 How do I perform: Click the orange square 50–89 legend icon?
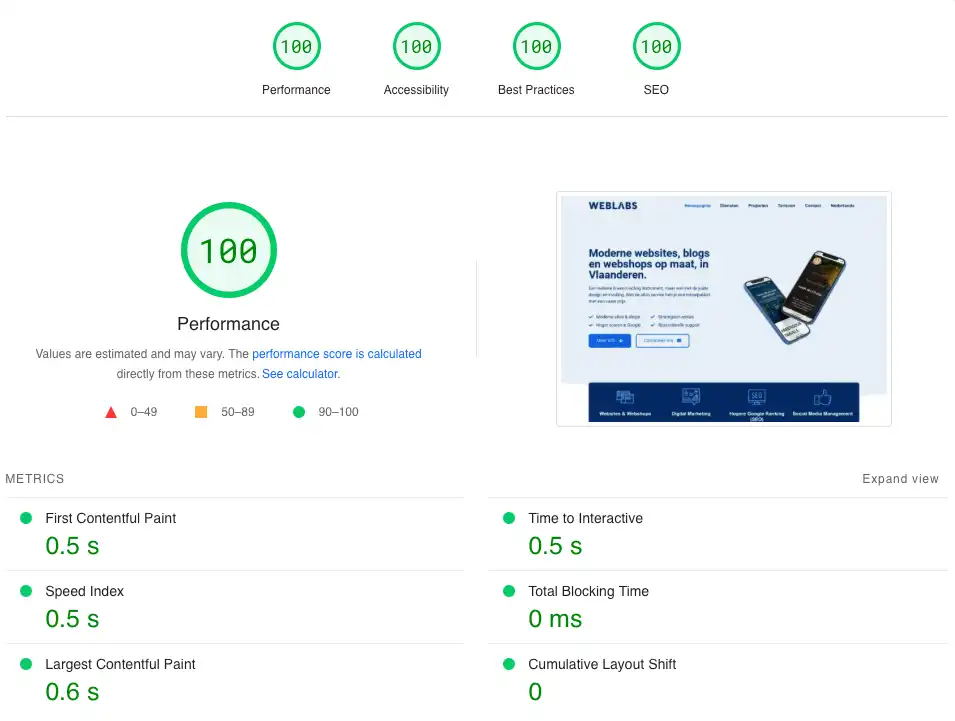pyautogui.click(x=201, y=412)
